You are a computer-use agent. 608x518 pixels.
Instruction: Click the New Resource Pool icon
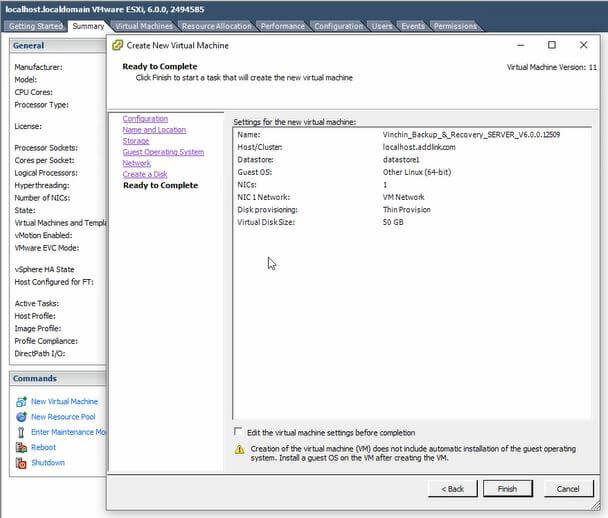click(21, 417)
